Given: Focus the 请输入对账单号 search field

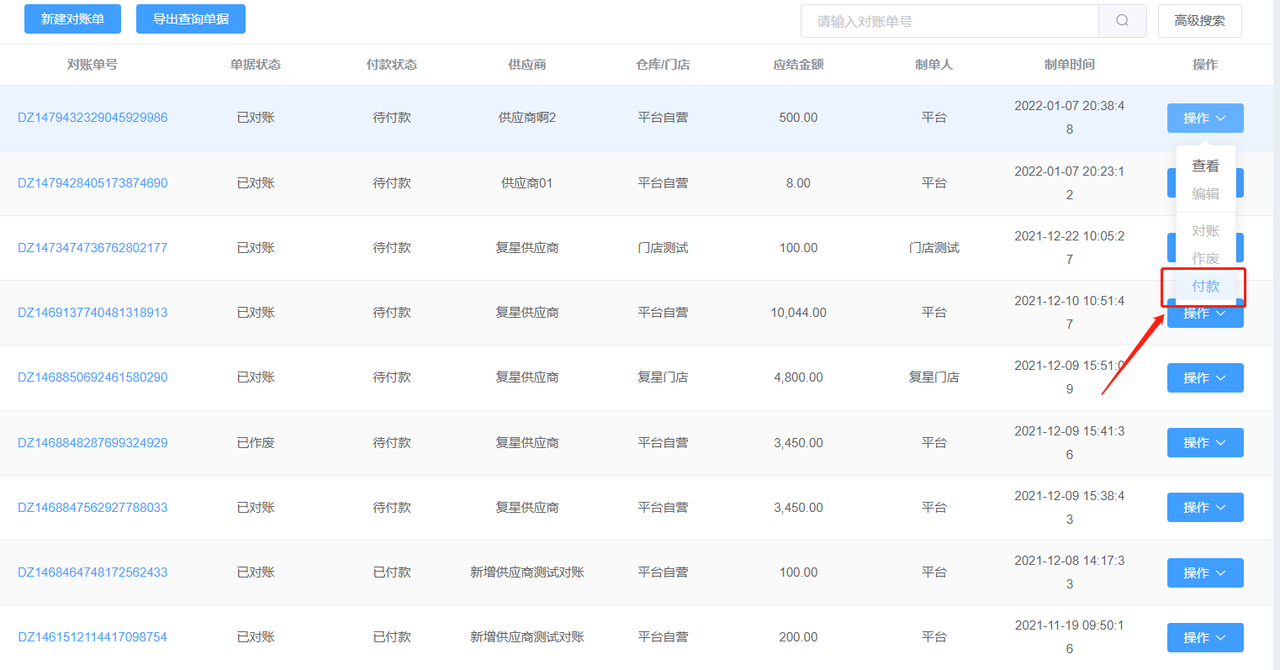Looking at the screenshot, I should click(950, 20).
